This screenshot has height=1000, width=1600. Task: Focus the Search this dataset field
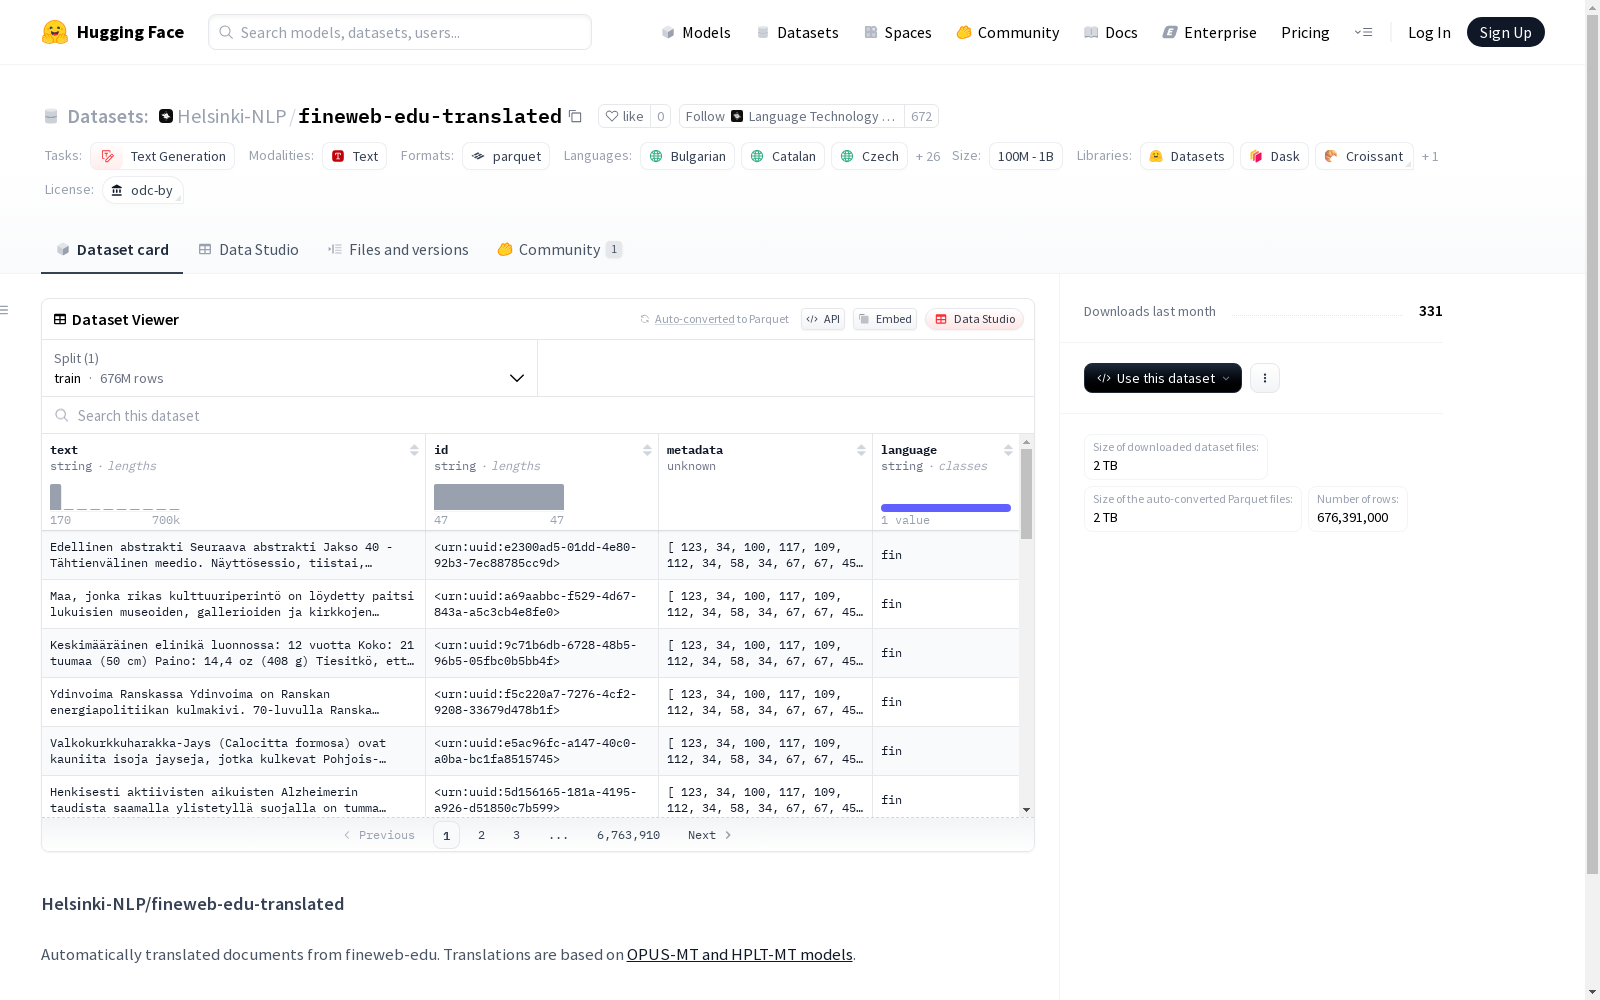pos(538,415)
